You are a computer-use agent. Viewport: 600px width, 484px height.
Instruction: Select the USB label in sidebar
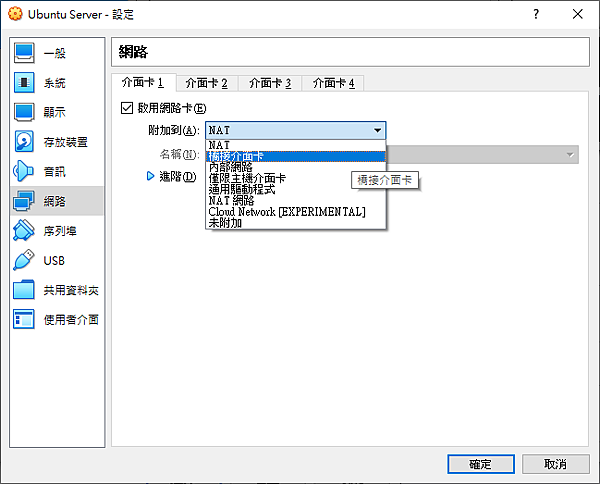point(54,261)
